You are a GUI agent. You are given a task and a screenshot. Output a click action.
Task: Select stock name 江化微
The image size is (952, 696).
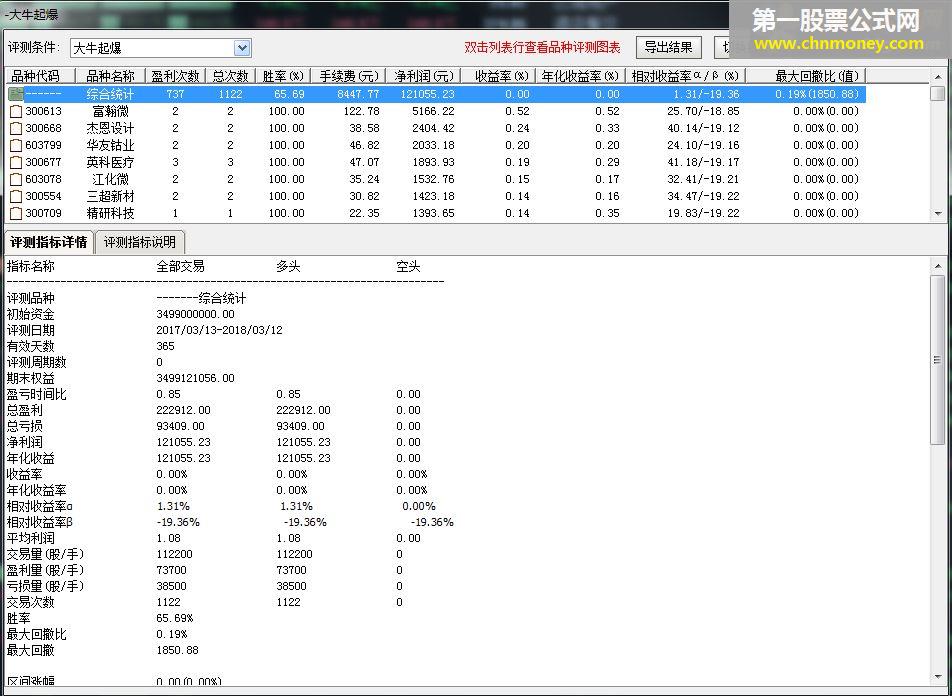(110, 180)
